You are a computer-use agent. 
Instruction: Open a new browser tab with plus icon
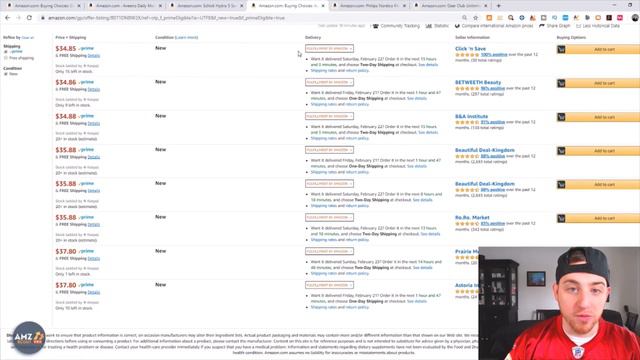[498, 6]
